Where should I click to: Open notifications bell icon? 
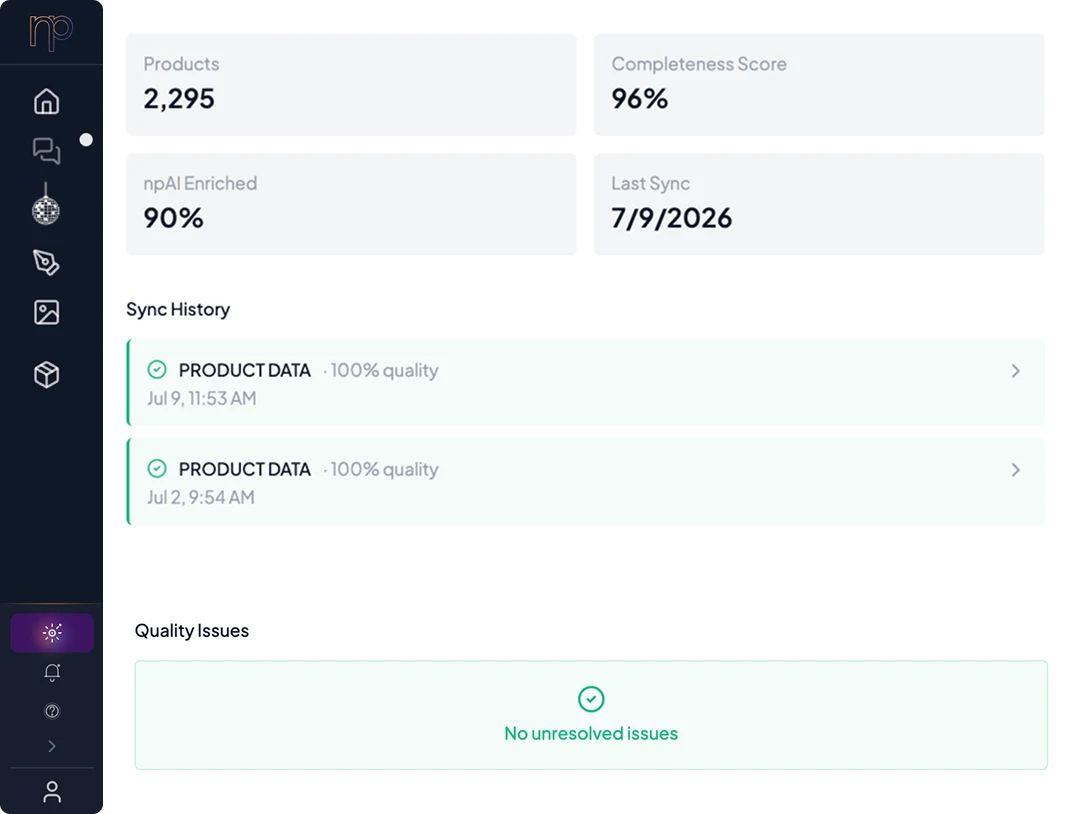click(52, 672)
